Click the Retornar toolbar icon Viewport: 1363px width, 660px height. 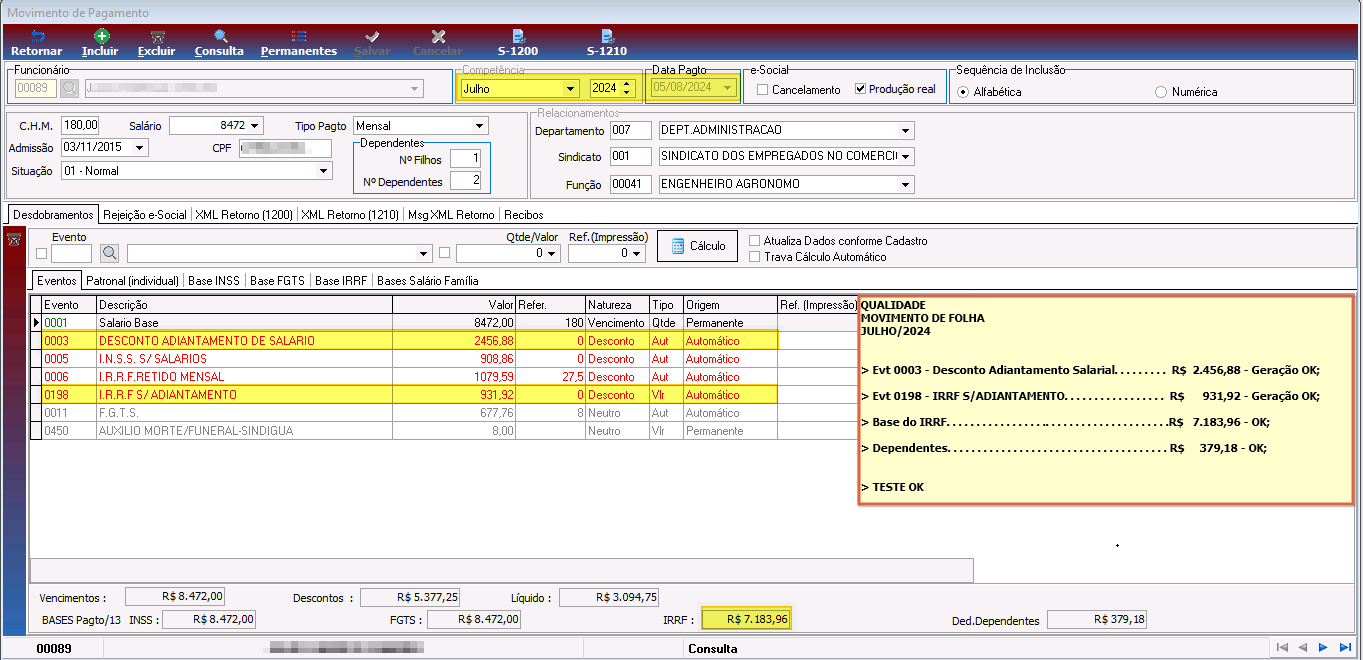[x=37, y=36]
